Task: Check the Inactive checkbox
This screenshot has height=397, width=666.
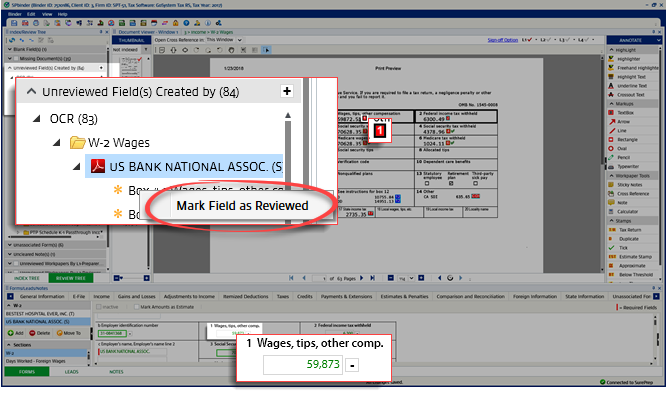Action: [99, 307]
